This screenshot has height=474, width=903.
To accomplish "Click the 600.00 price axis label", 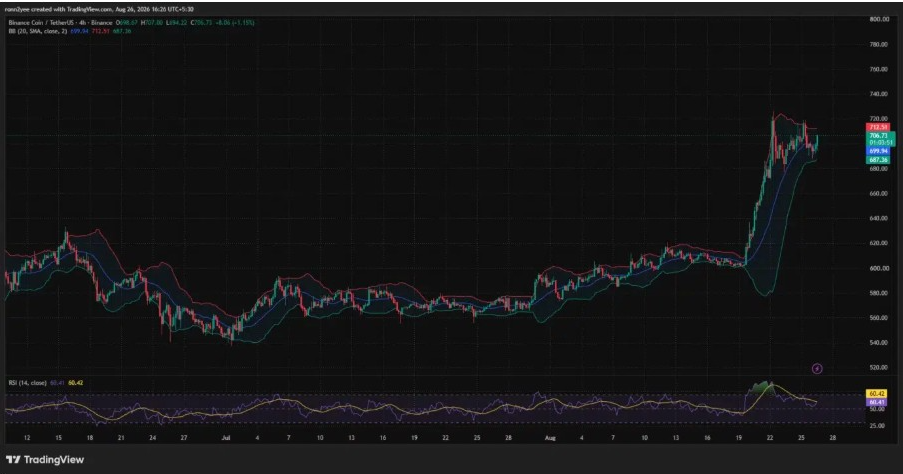I will click(879, 268).
